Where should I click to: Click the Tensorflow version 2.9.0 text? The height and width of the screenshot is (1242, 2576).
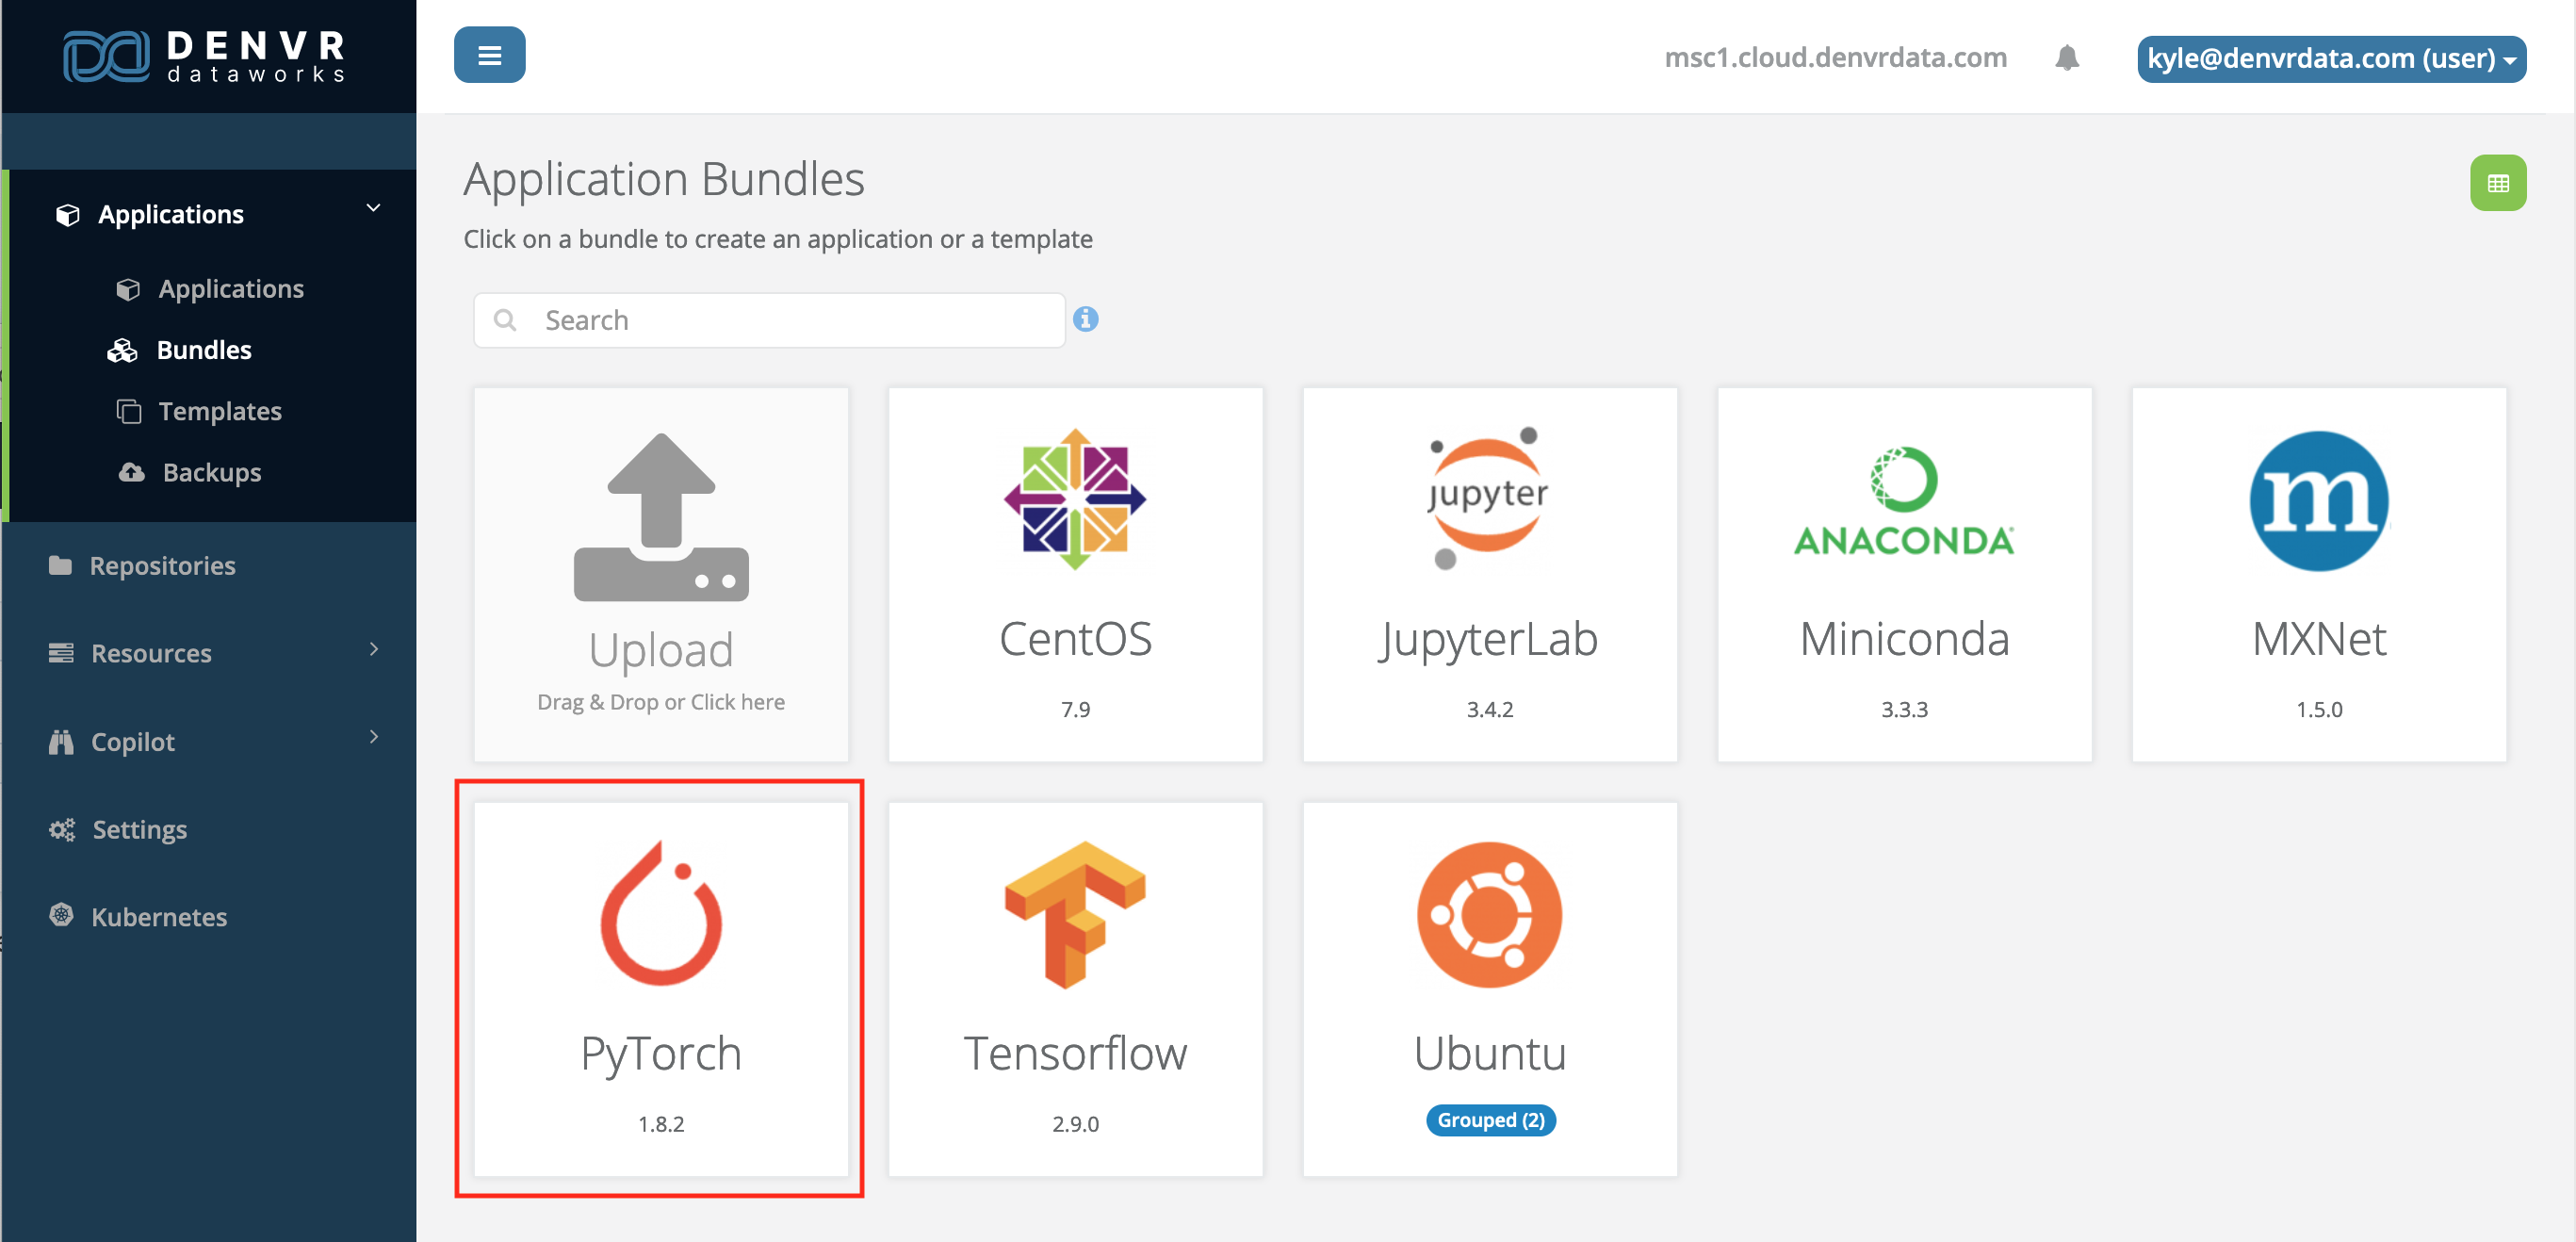1075,1124
